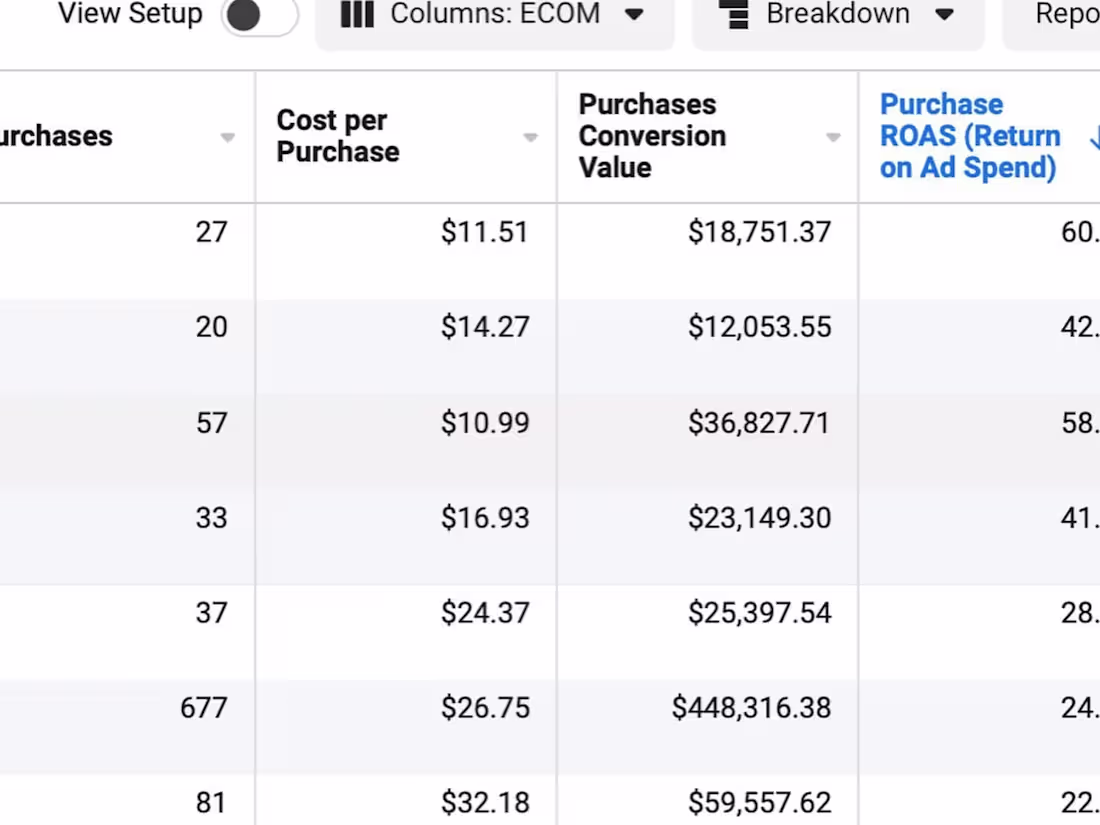Toggle the View Setup switch
Viewport: 1100px width, 825px height.
click(259, 15)
